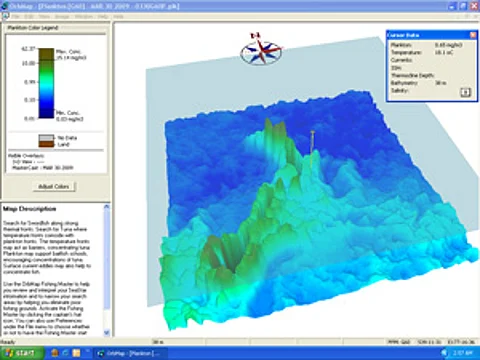This screenshot has height=360, width=480.
Task: Click the Adjust Colors button
Action: pyautogui.click(x=54, y=186)
